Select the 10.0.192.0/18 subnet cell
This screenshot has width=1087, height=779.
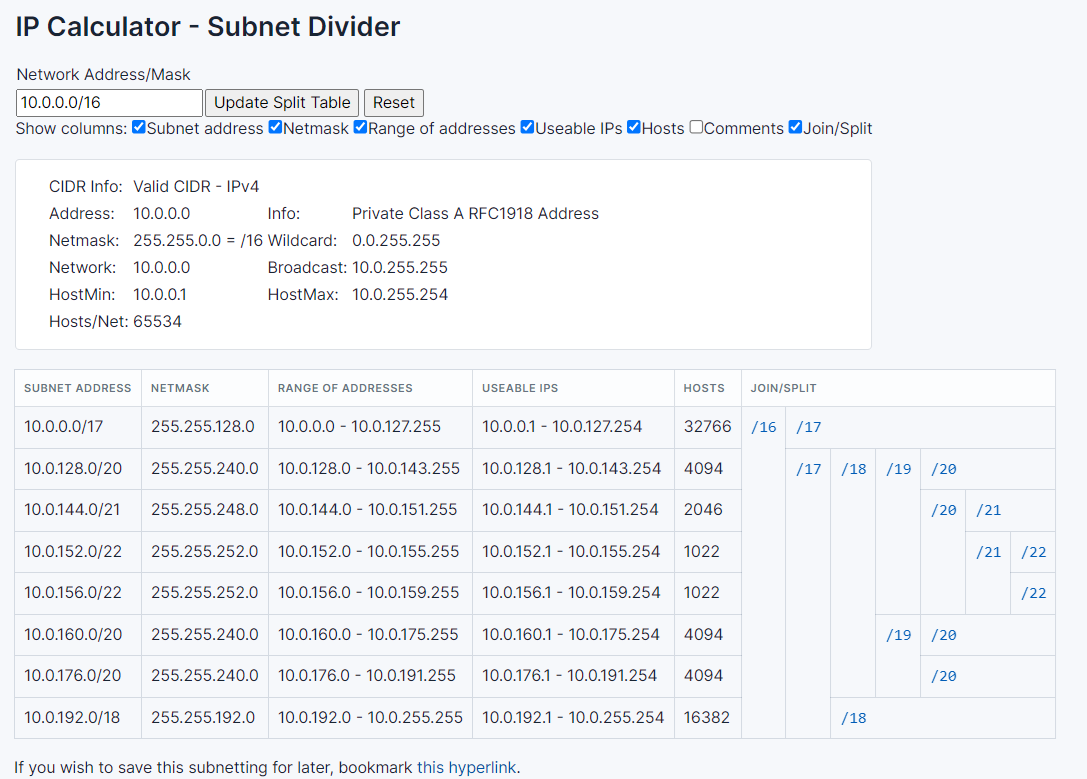78,717
